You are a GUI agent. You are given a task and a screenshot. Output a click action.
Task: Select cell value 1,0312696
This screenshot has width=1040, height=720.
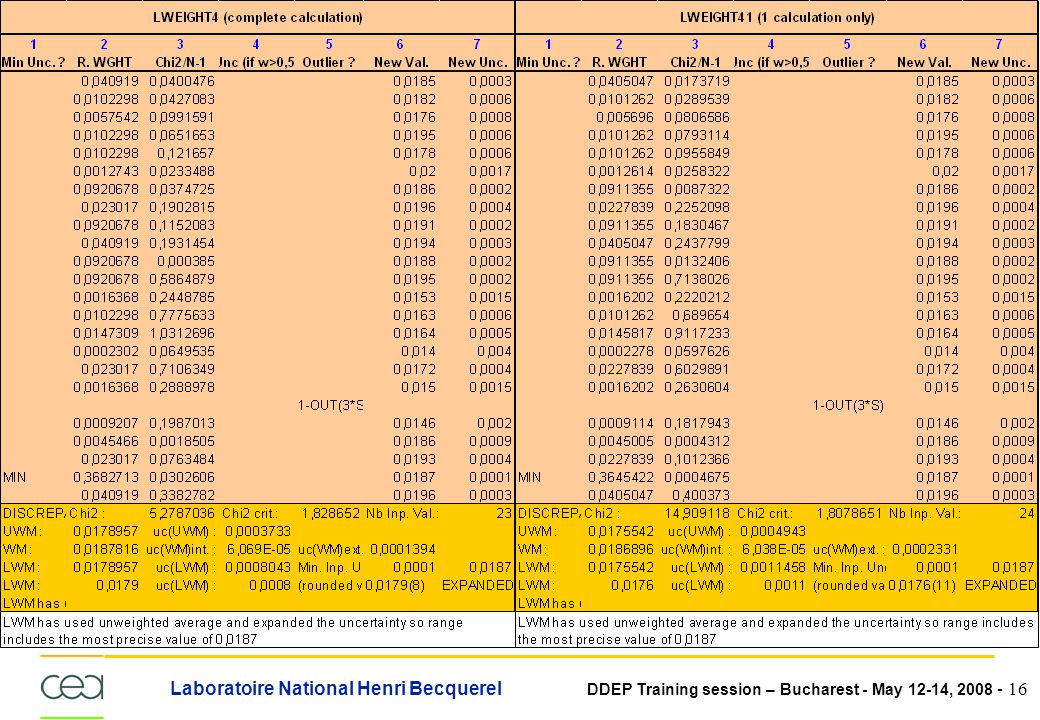tap(182, 333)
